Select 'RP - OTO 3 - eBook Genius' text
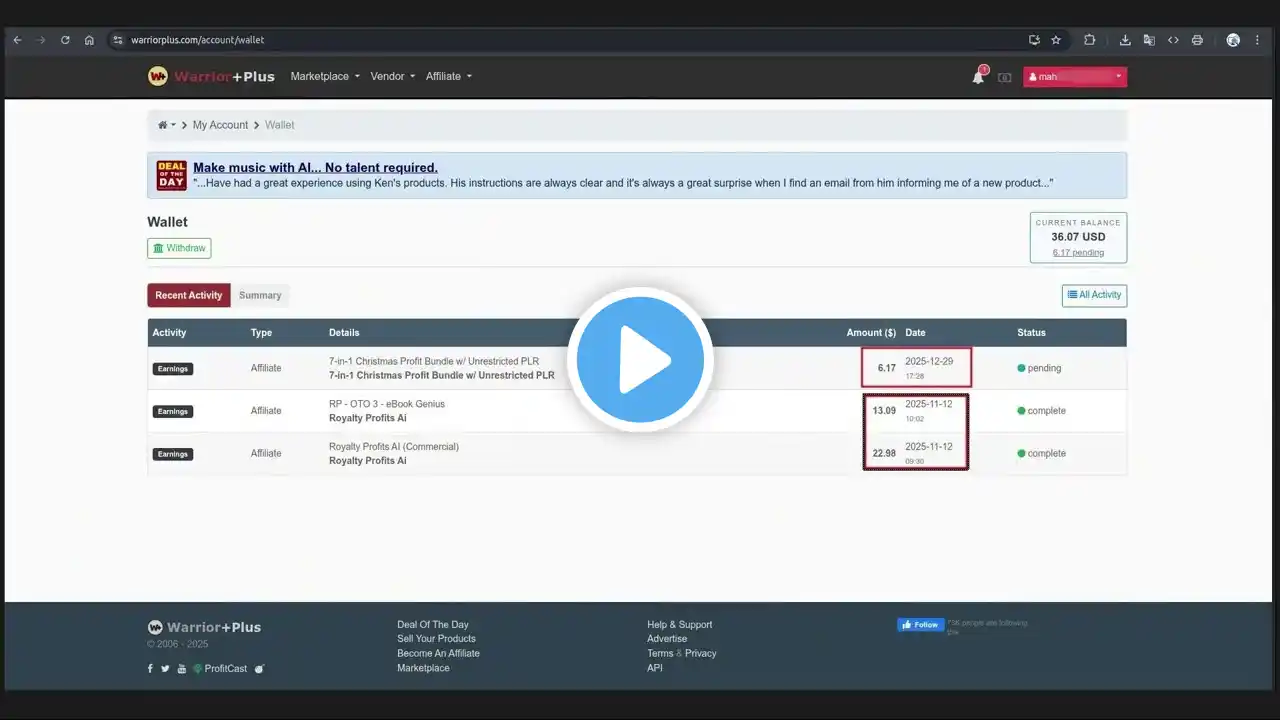This screenshot has width=1280, height=720. 387,404
